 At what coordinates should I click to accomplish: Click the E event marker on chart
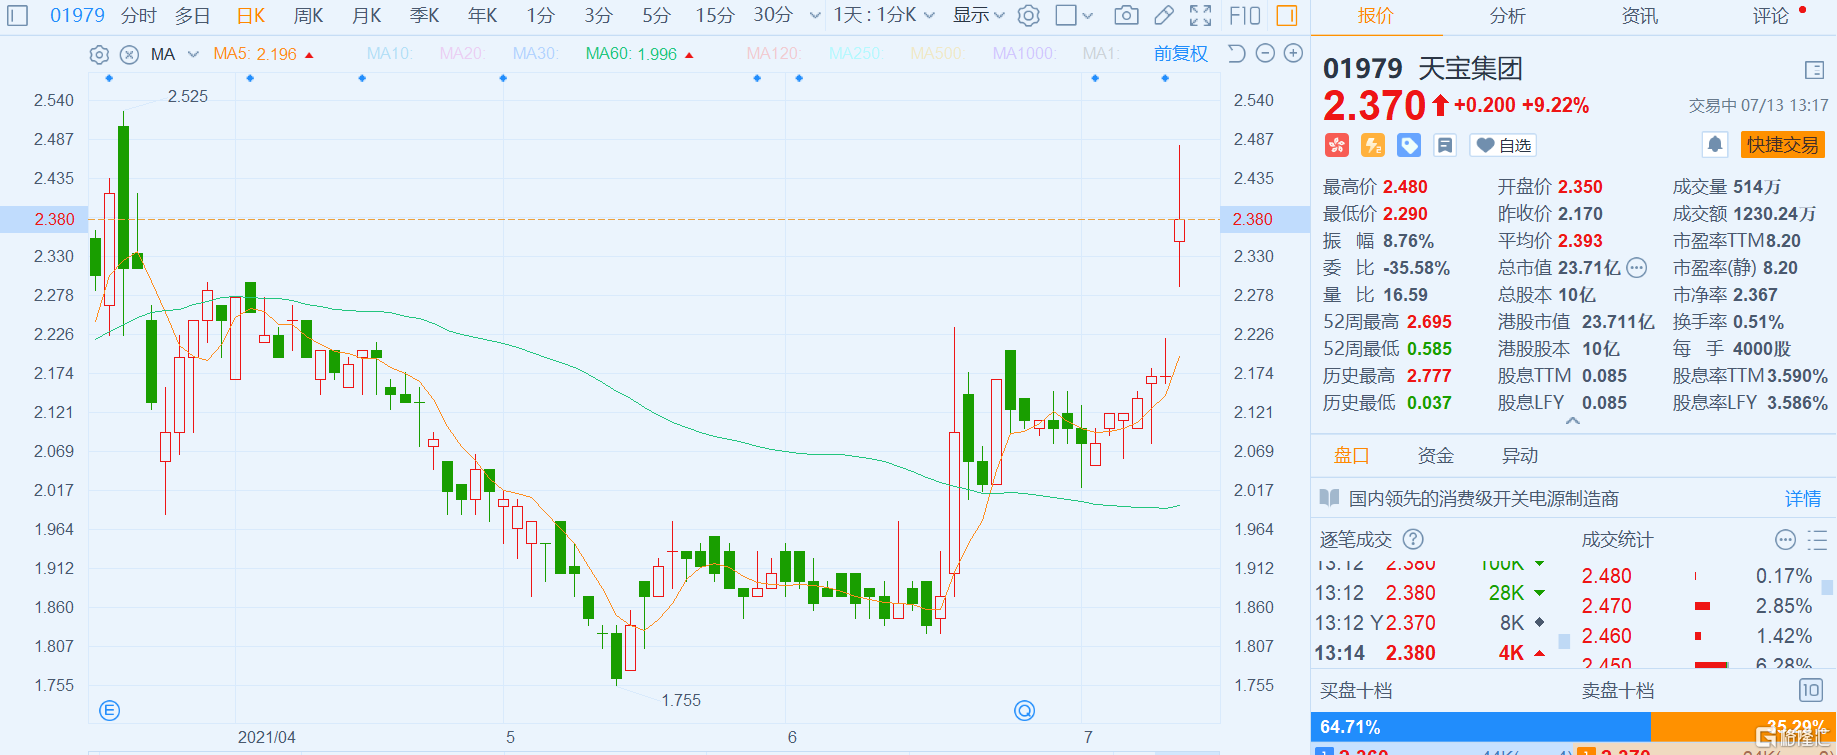(x=110, y=710)
